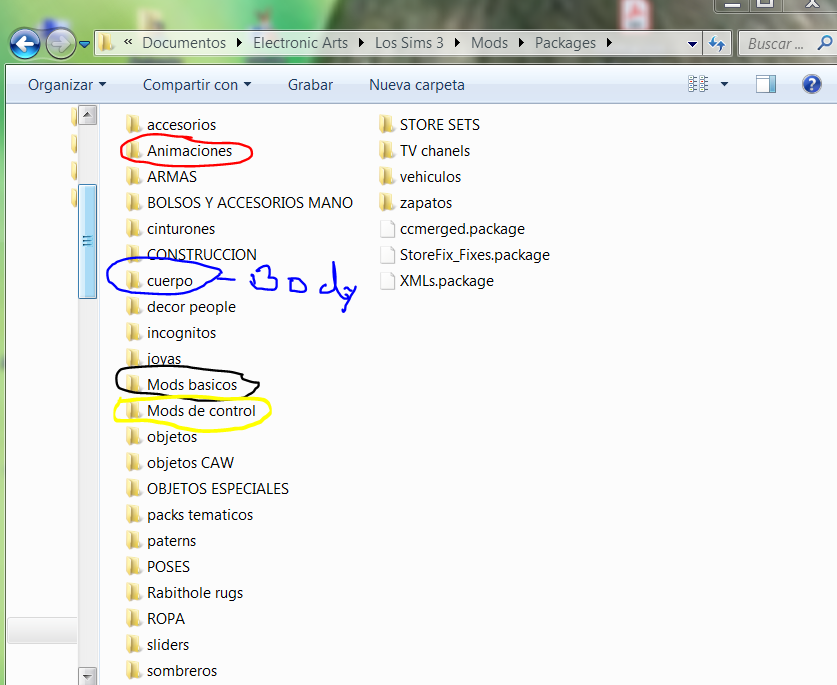Viewport: 837px width, 685px height.
Task: Select the vehiculos folder name
Action: (x=430, y=177)
